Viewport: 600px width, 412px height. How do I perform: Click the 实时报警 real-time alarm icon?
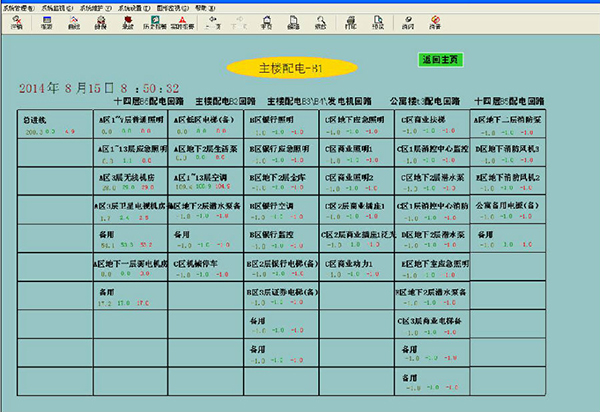180,25
